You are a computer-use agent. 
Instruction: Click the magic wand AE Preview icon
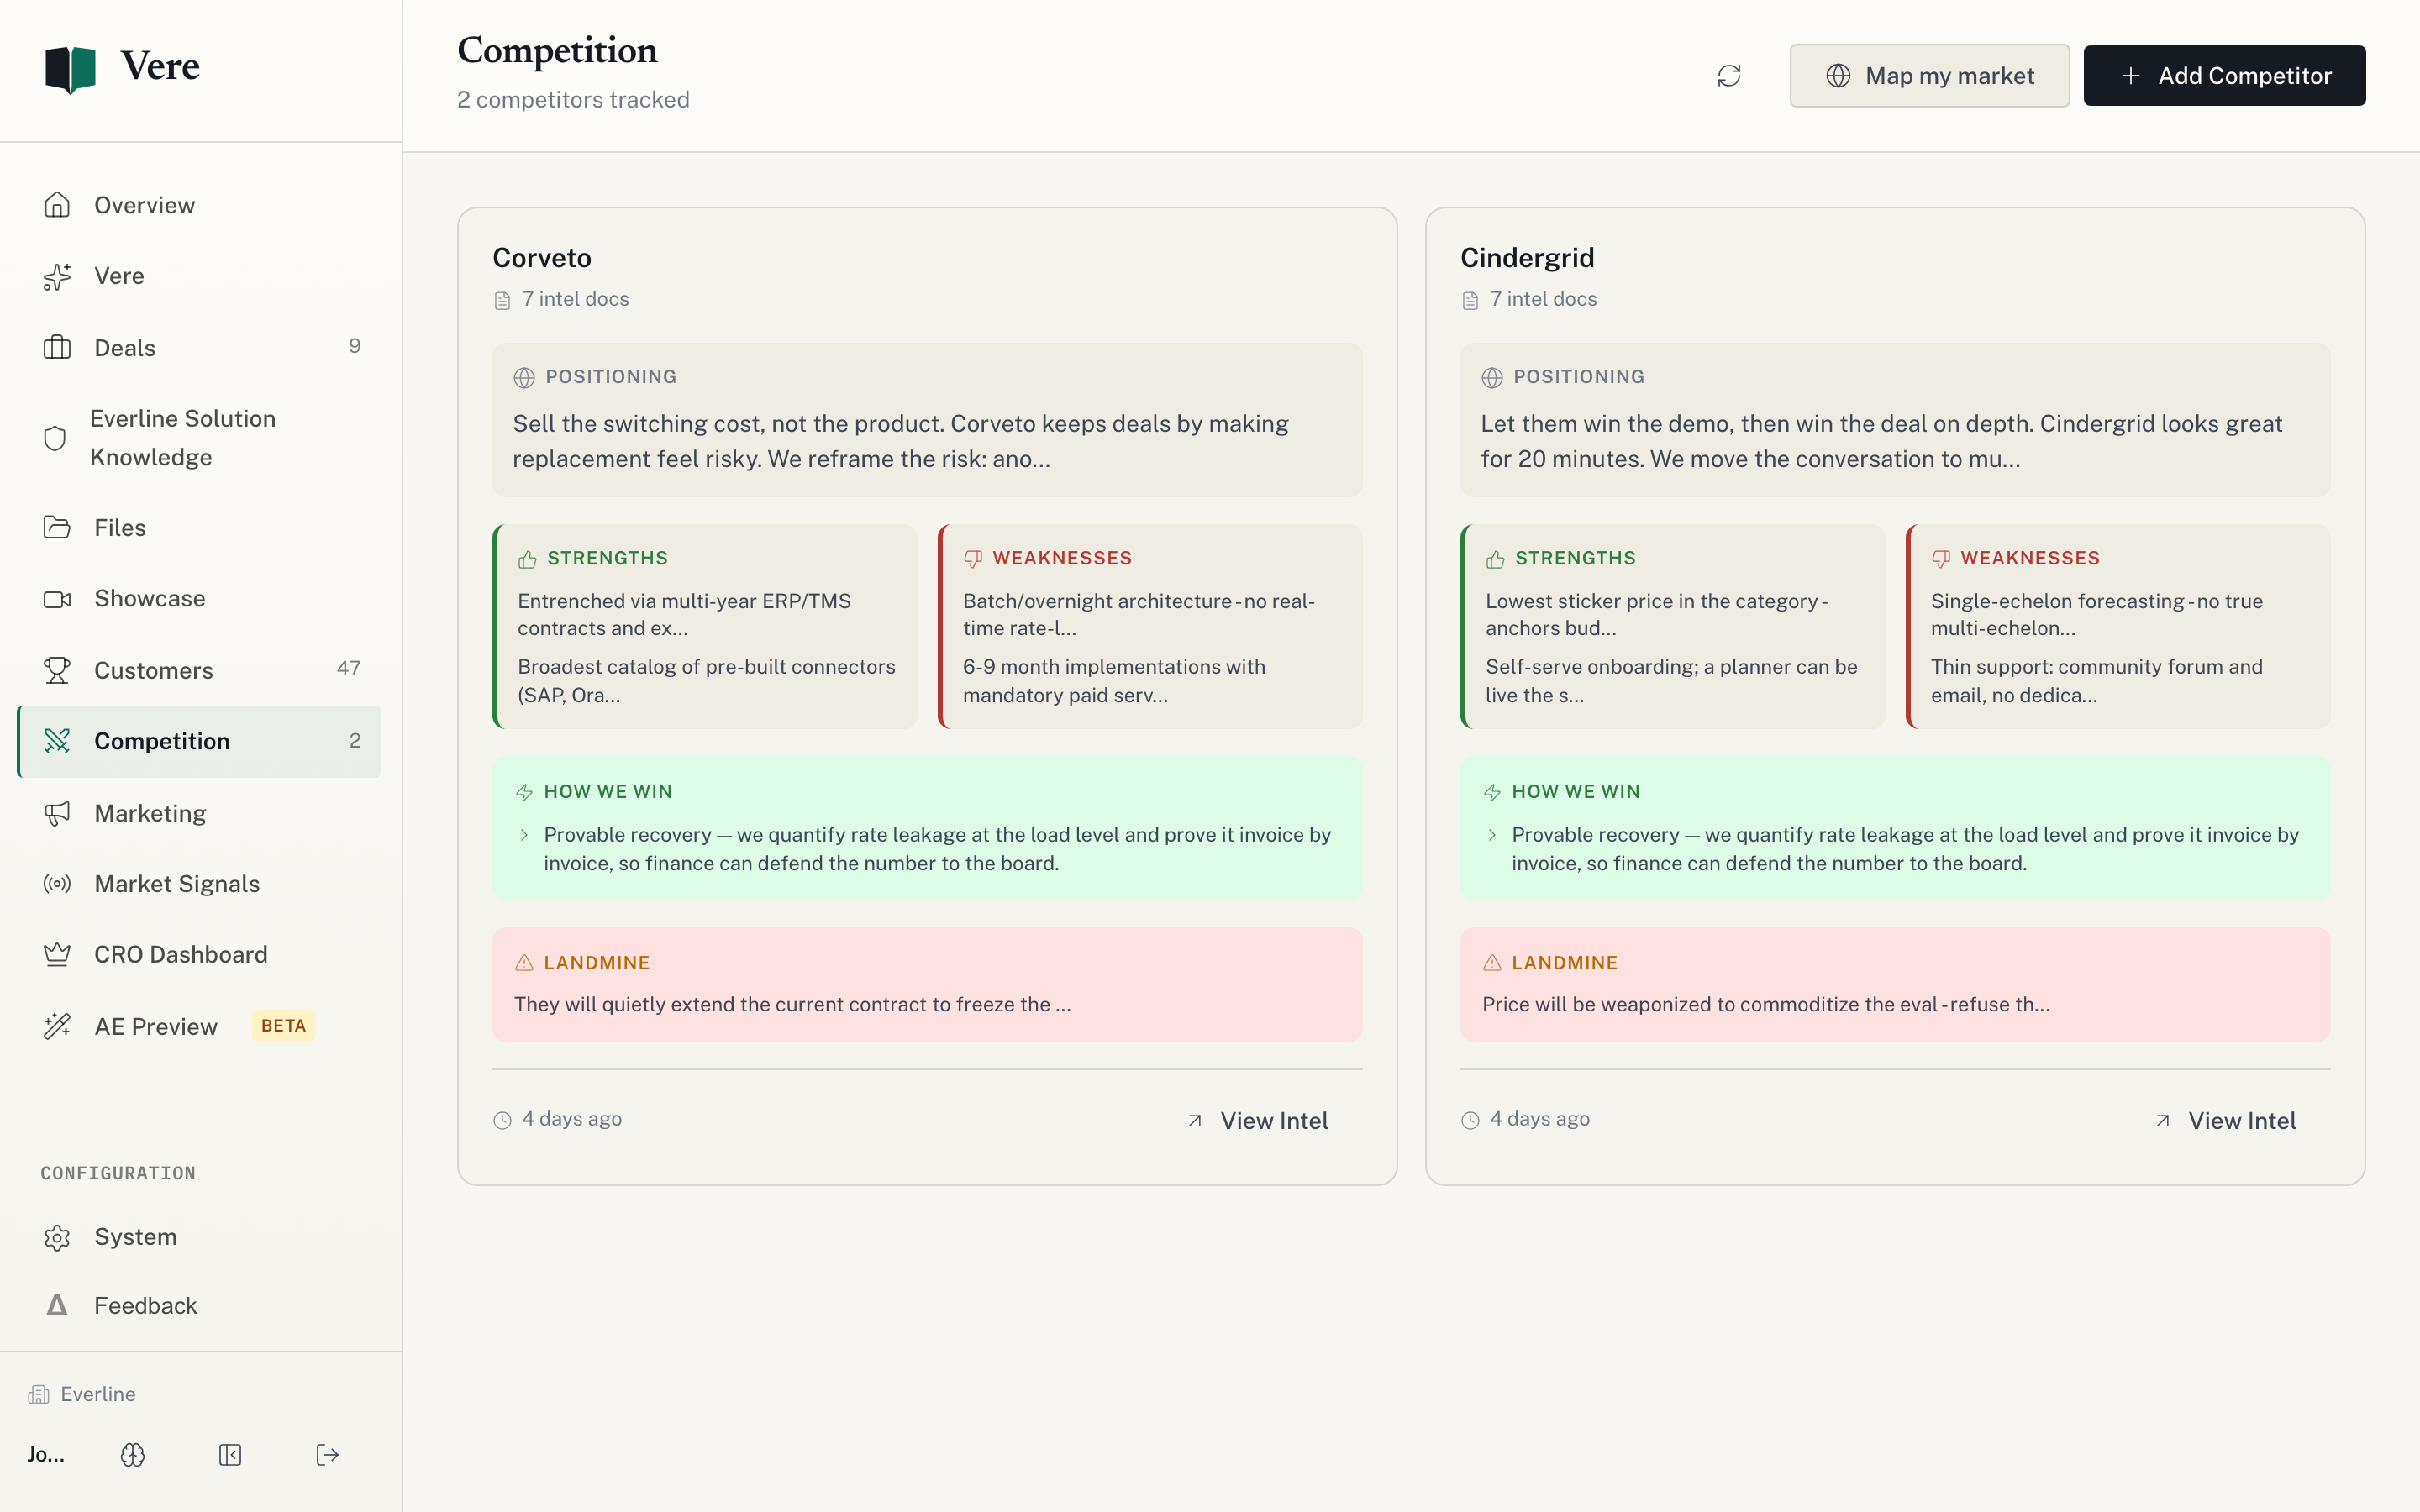57,1026
